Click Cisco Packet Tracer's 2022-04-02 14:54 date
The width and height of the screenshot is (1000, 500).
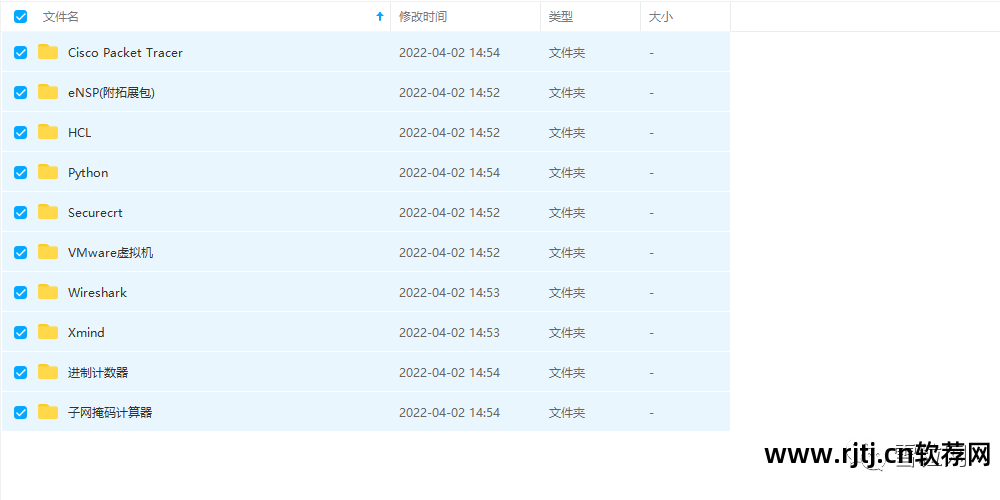[x=450, y=53]
